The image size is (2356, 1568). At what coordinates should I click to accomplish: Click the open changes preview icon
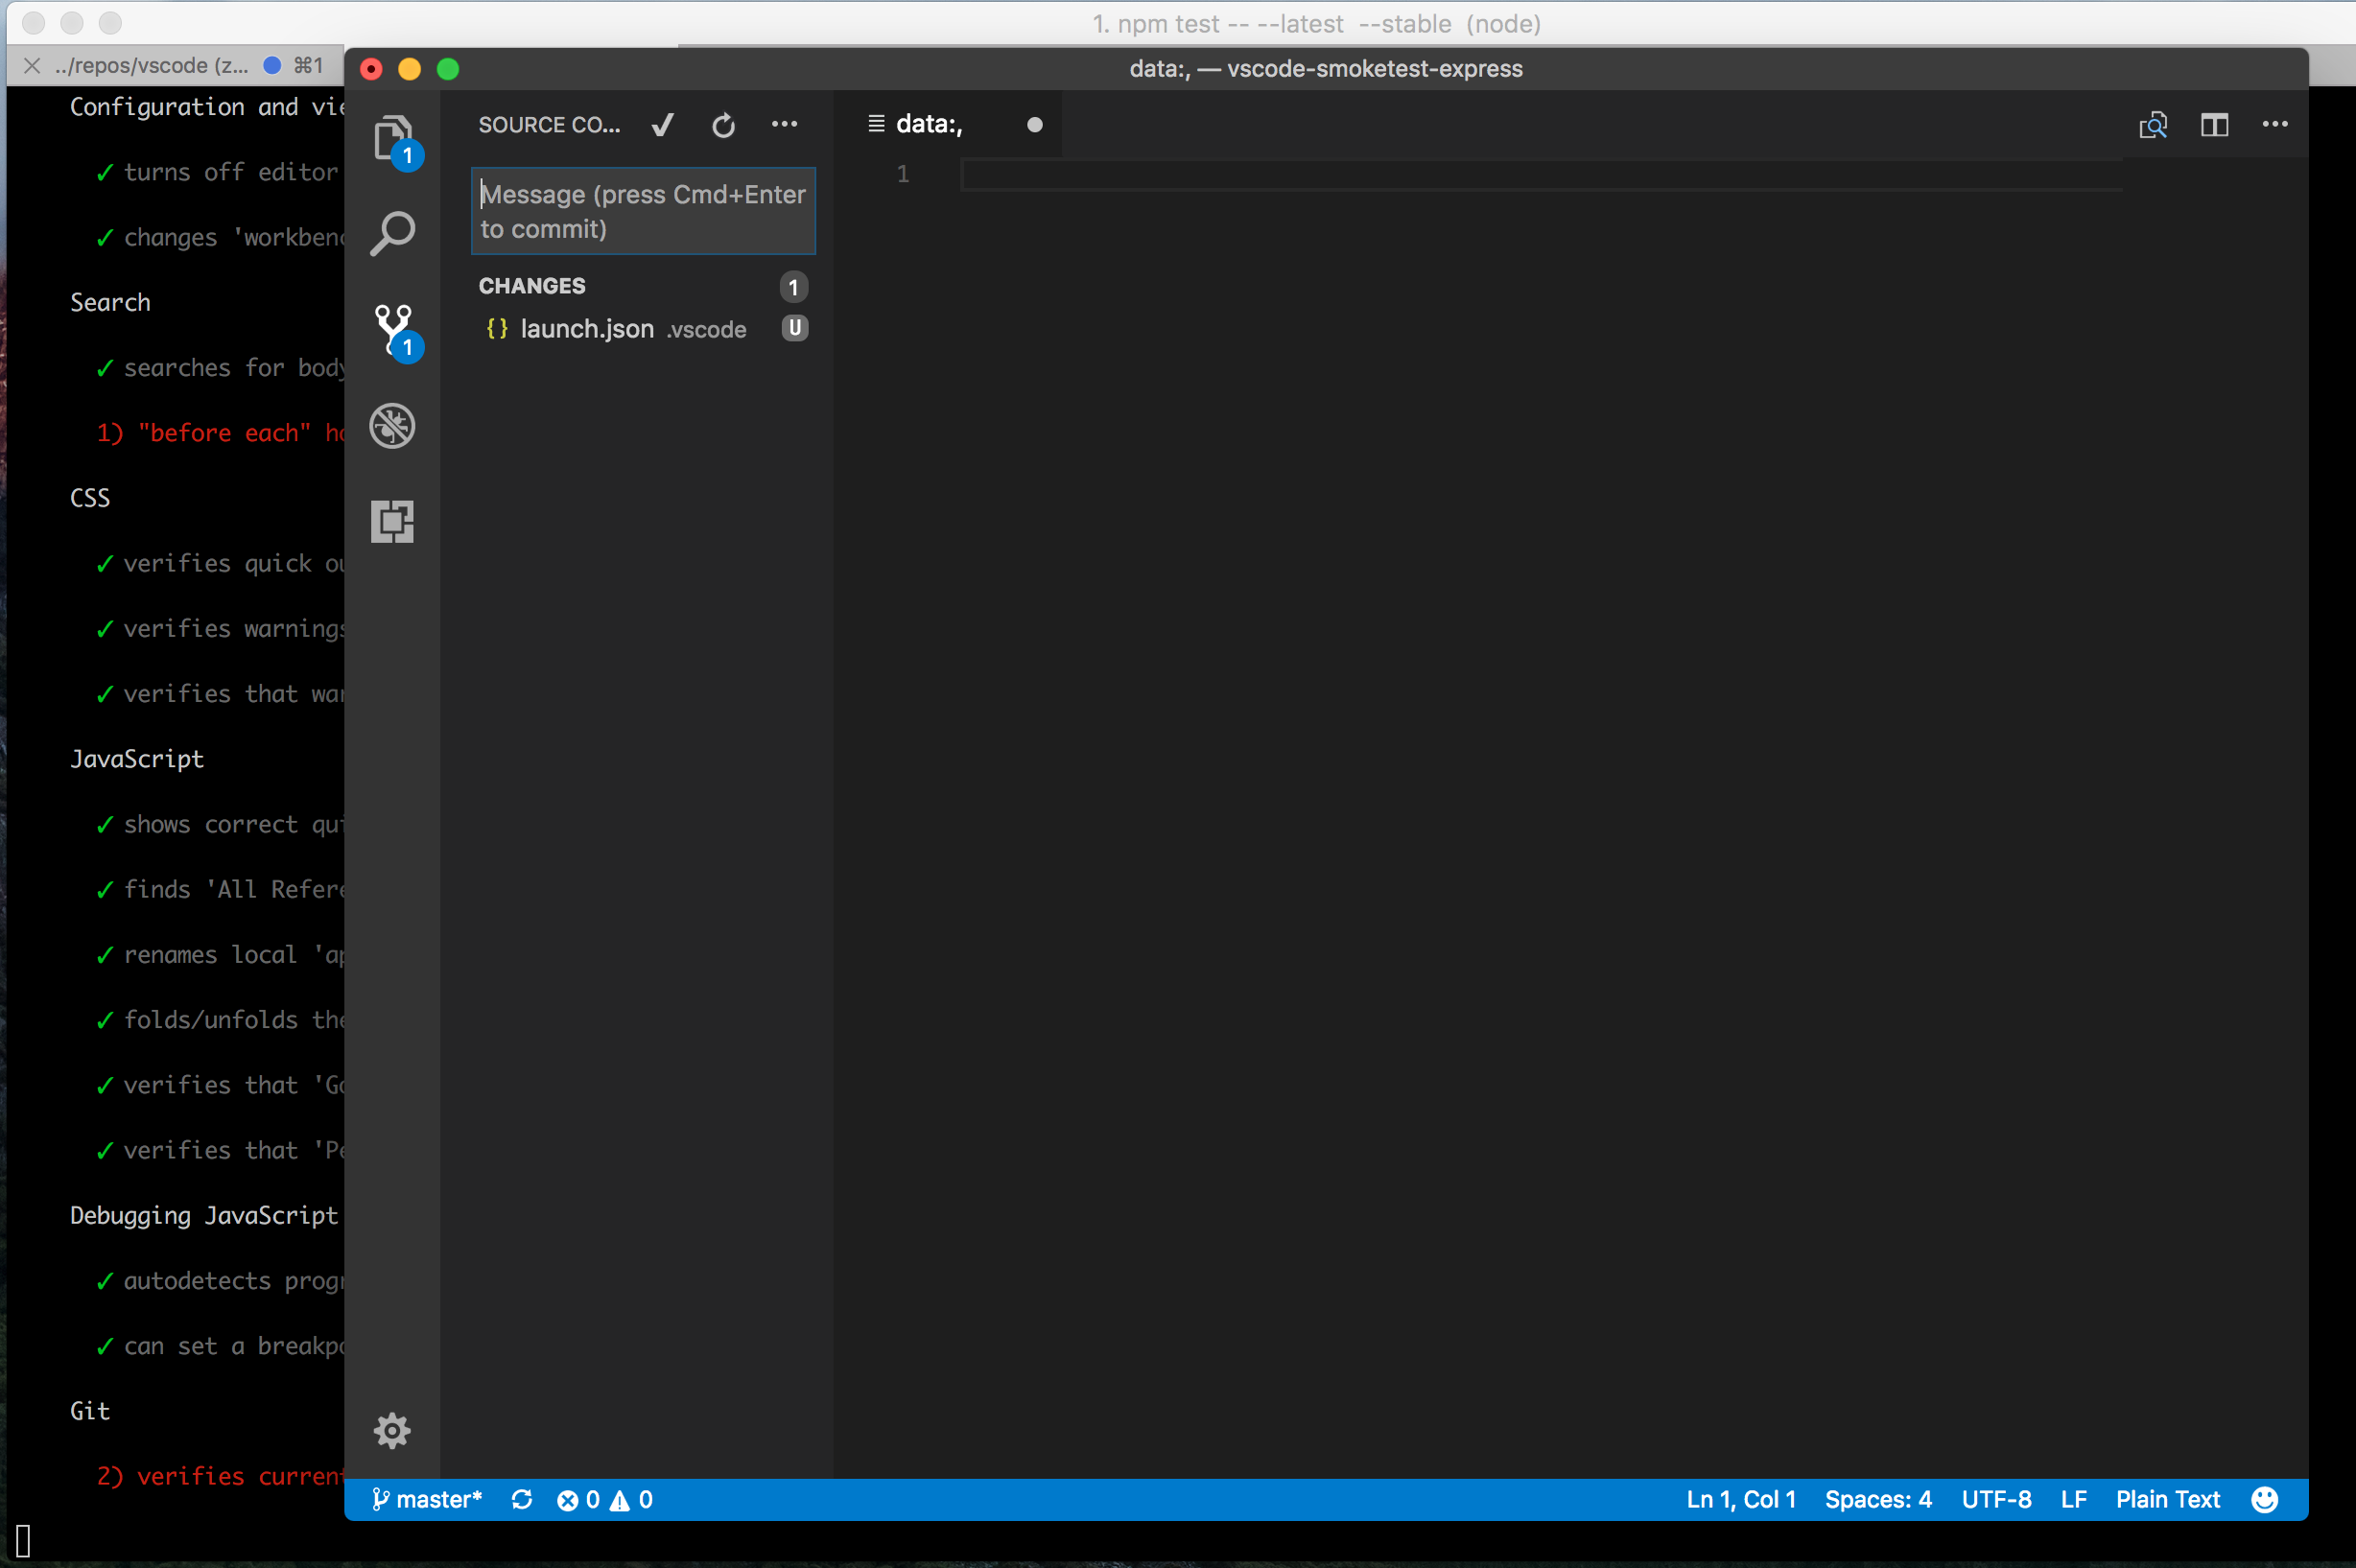(2152, 125)
